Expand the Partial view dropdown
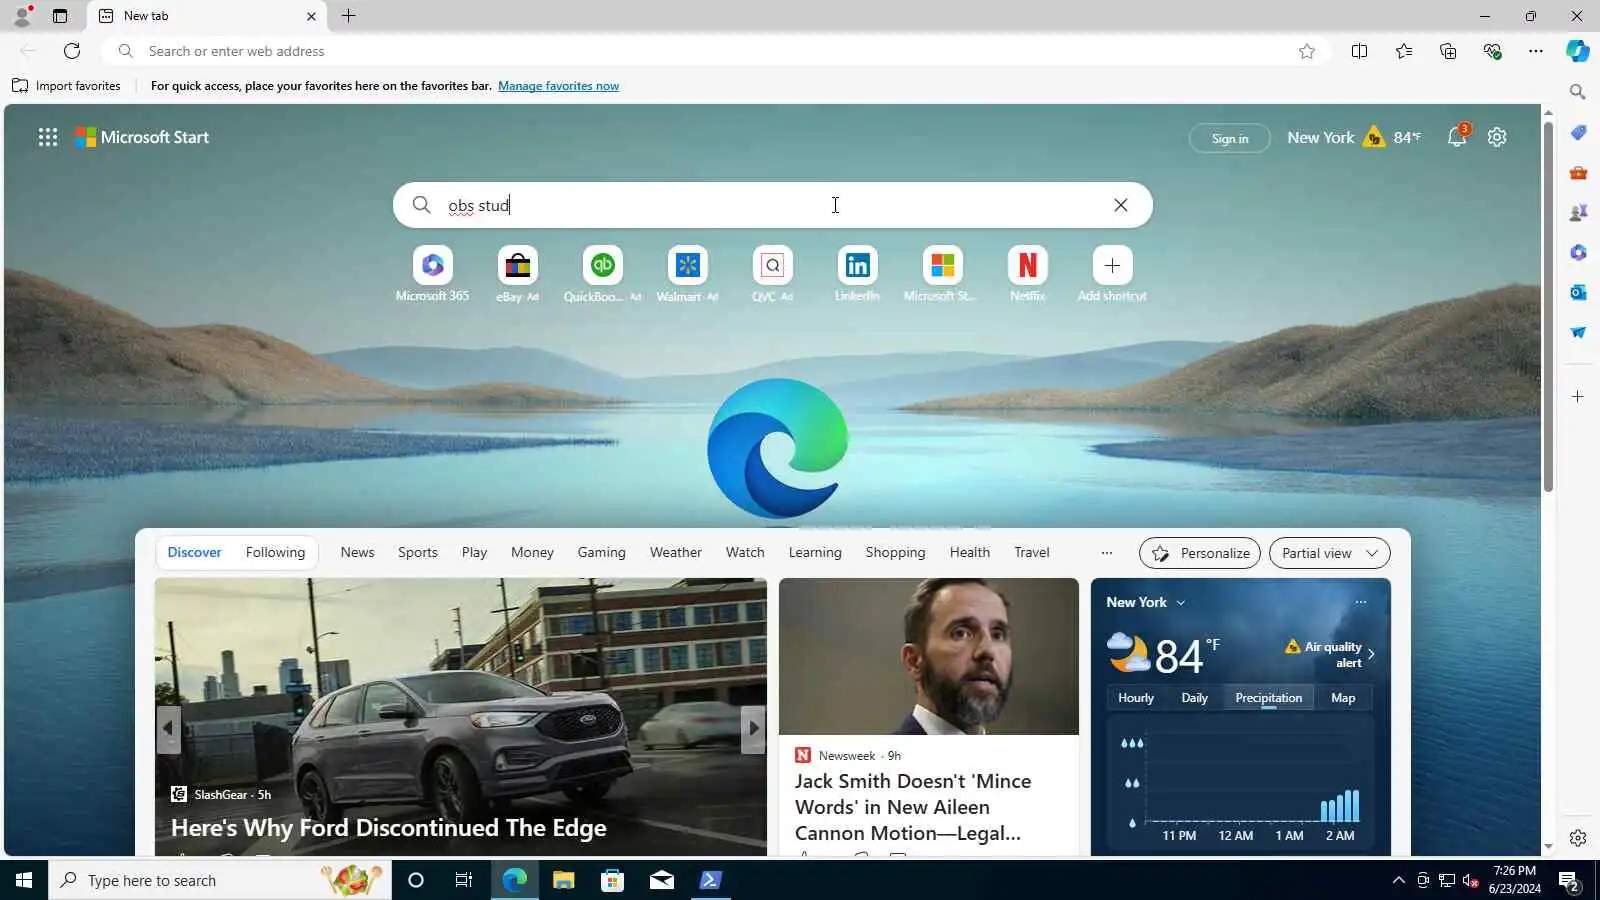Image resolution: width=1600 pixels, height=900 pixels. 1330,553
